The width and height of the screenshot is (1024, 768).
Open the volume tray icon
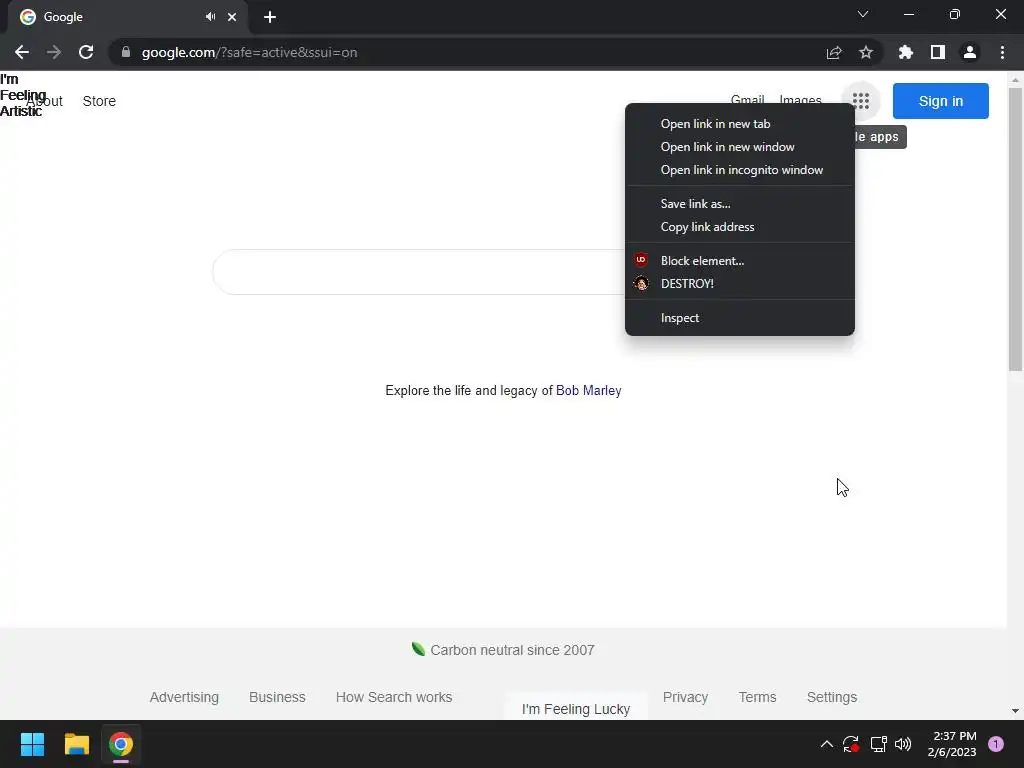tap(903, 744)
